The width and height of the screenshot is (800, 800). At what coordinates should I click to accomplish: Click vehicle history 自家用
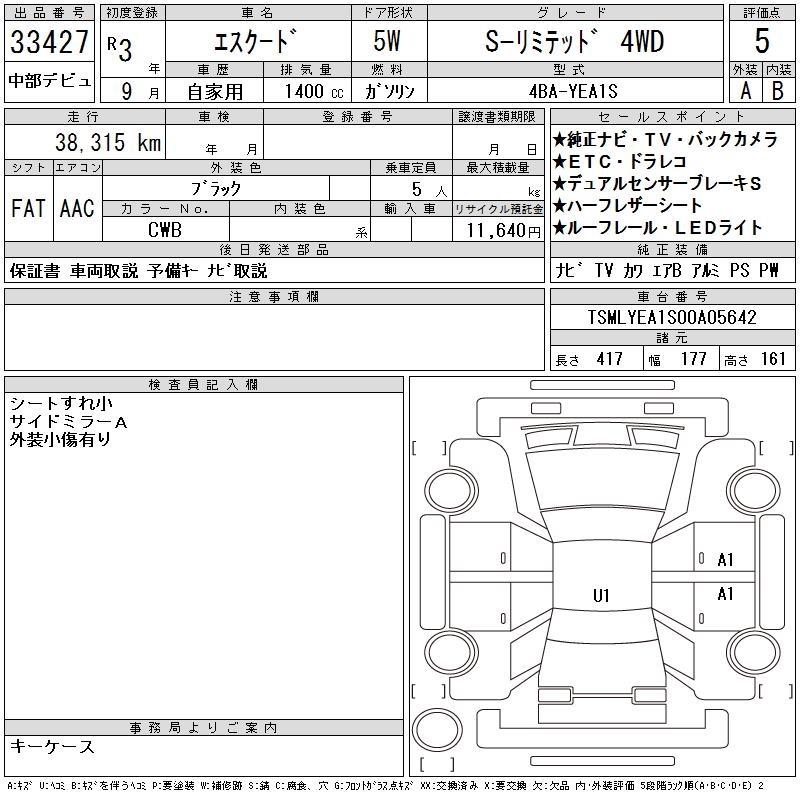pyautogui.click(x=215, y=91)
